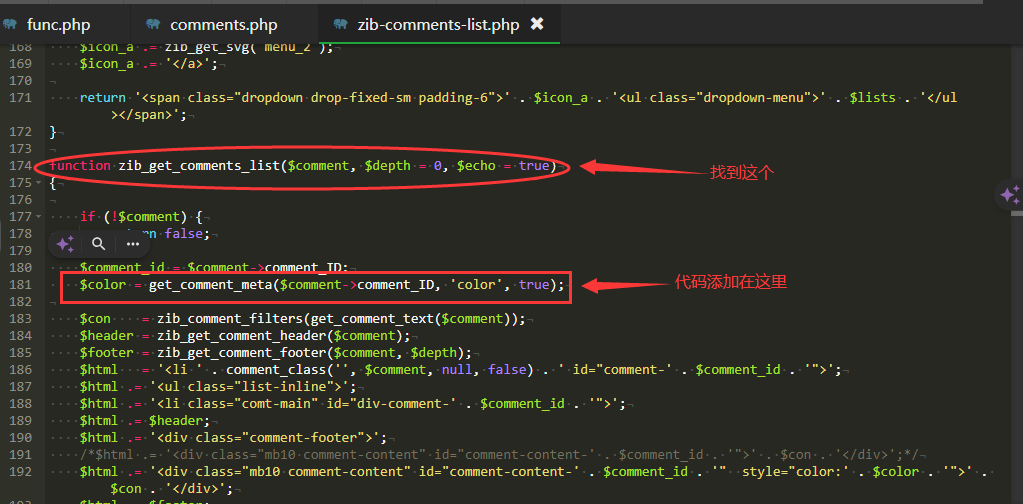The height and width of the screenshot is (504, 1023).
Task: Collapse the code block at line 175
Action: tap(38, 183)
